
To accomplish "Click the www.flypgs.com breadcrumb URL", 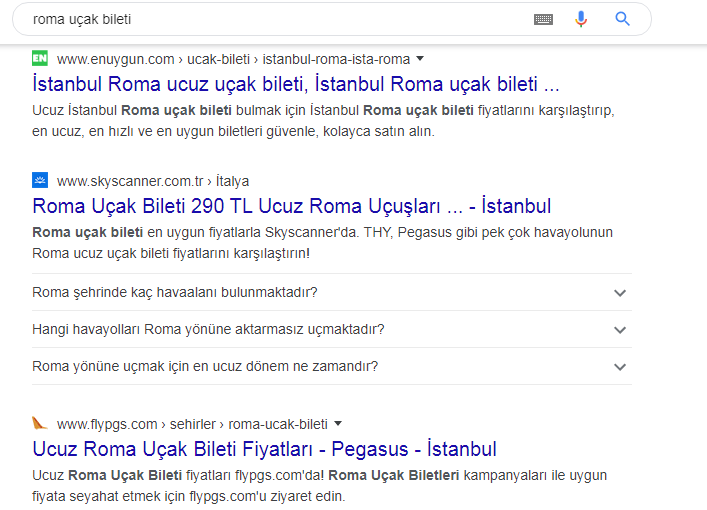I will 192,424.
